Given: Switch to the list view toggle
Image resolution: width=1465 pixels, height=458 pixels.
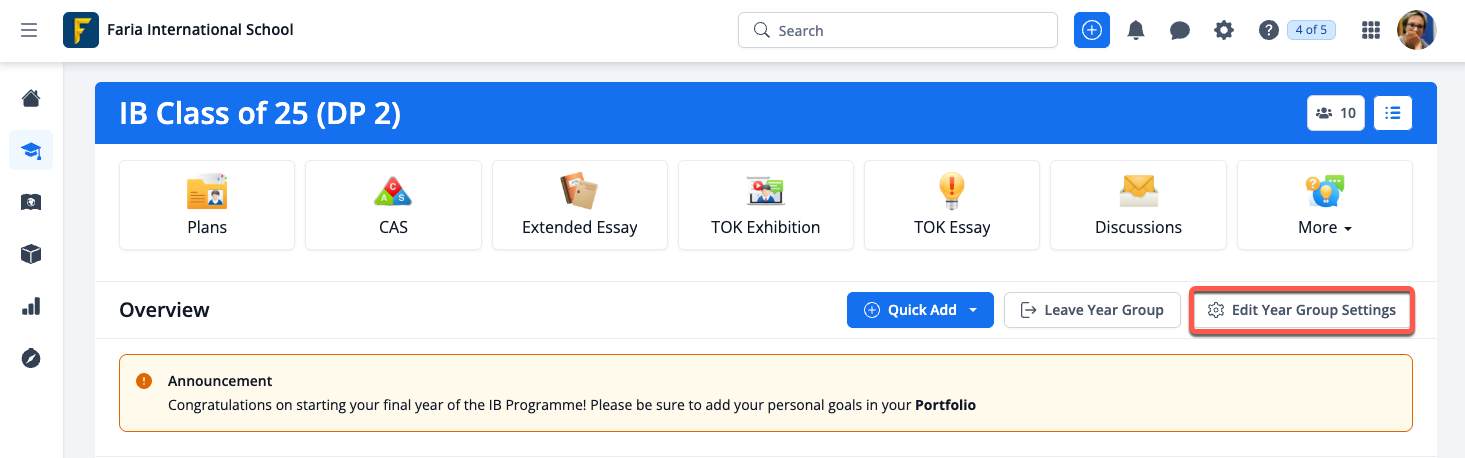Looking at the screenshot, I should coord(1393,113).
